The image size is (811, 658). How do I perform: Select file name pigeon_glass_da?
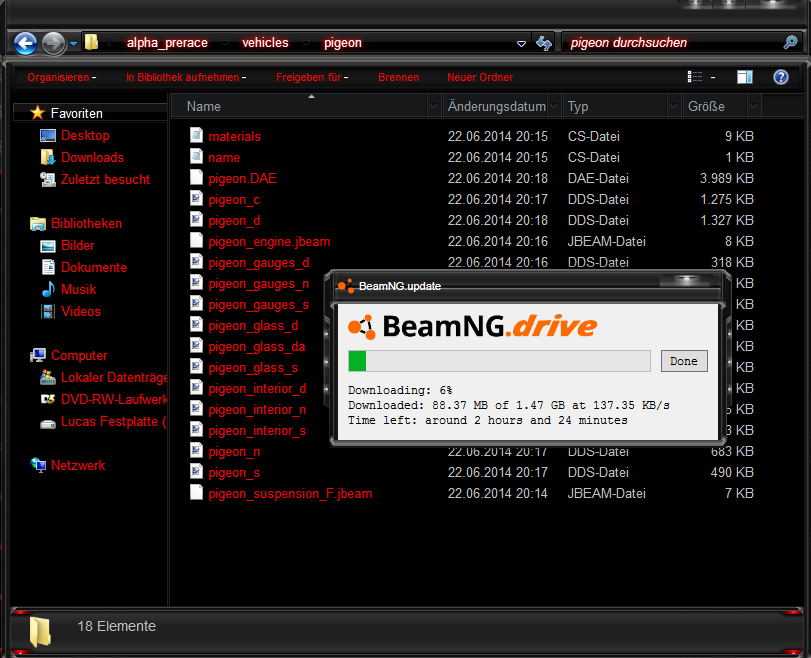(257, 347)
